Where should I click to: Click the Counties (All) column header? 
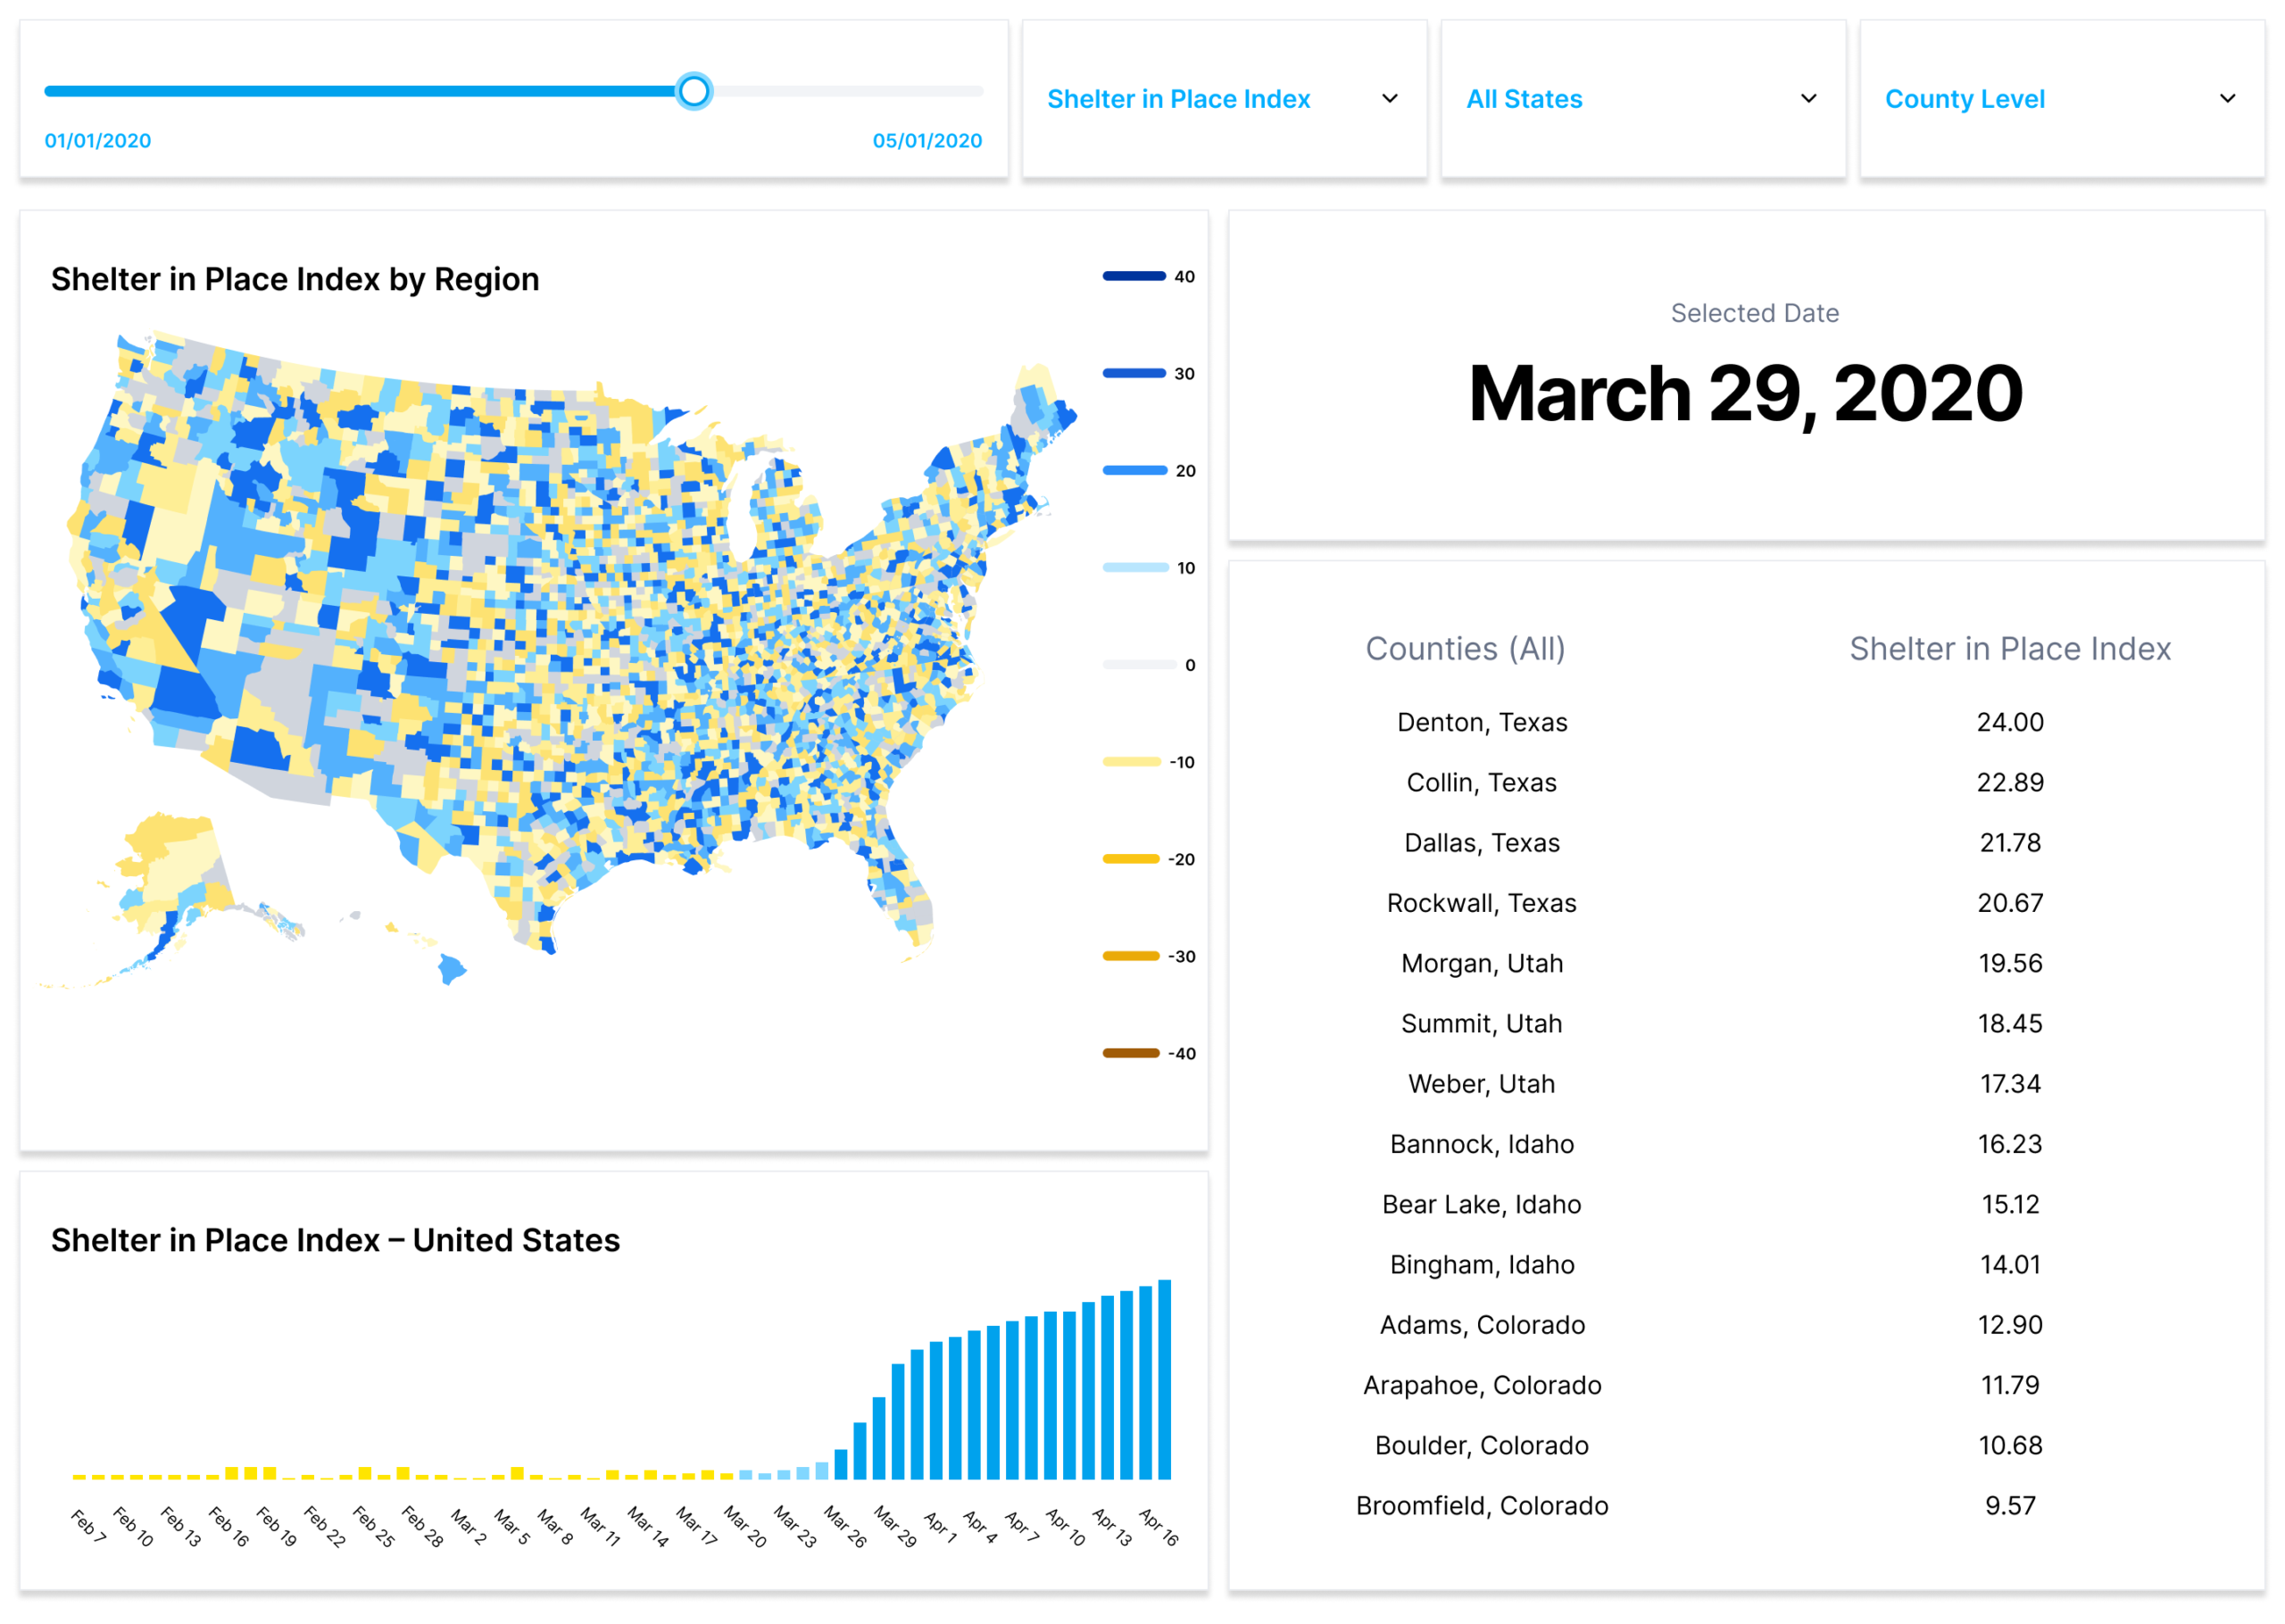(x=1464, y=649)
